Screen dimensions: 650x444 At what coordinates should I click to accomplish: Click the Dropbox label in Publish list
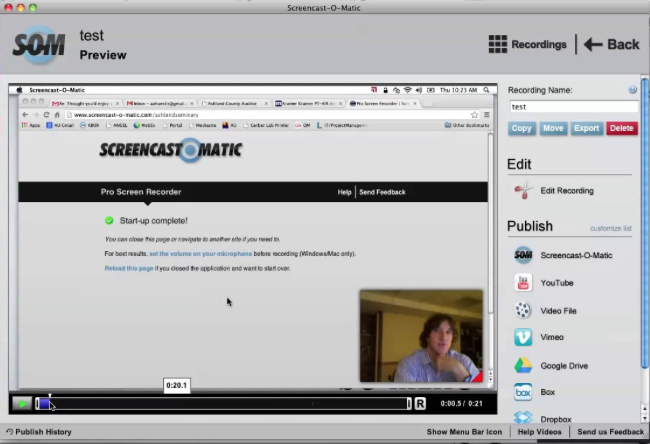tap(555, 419)
